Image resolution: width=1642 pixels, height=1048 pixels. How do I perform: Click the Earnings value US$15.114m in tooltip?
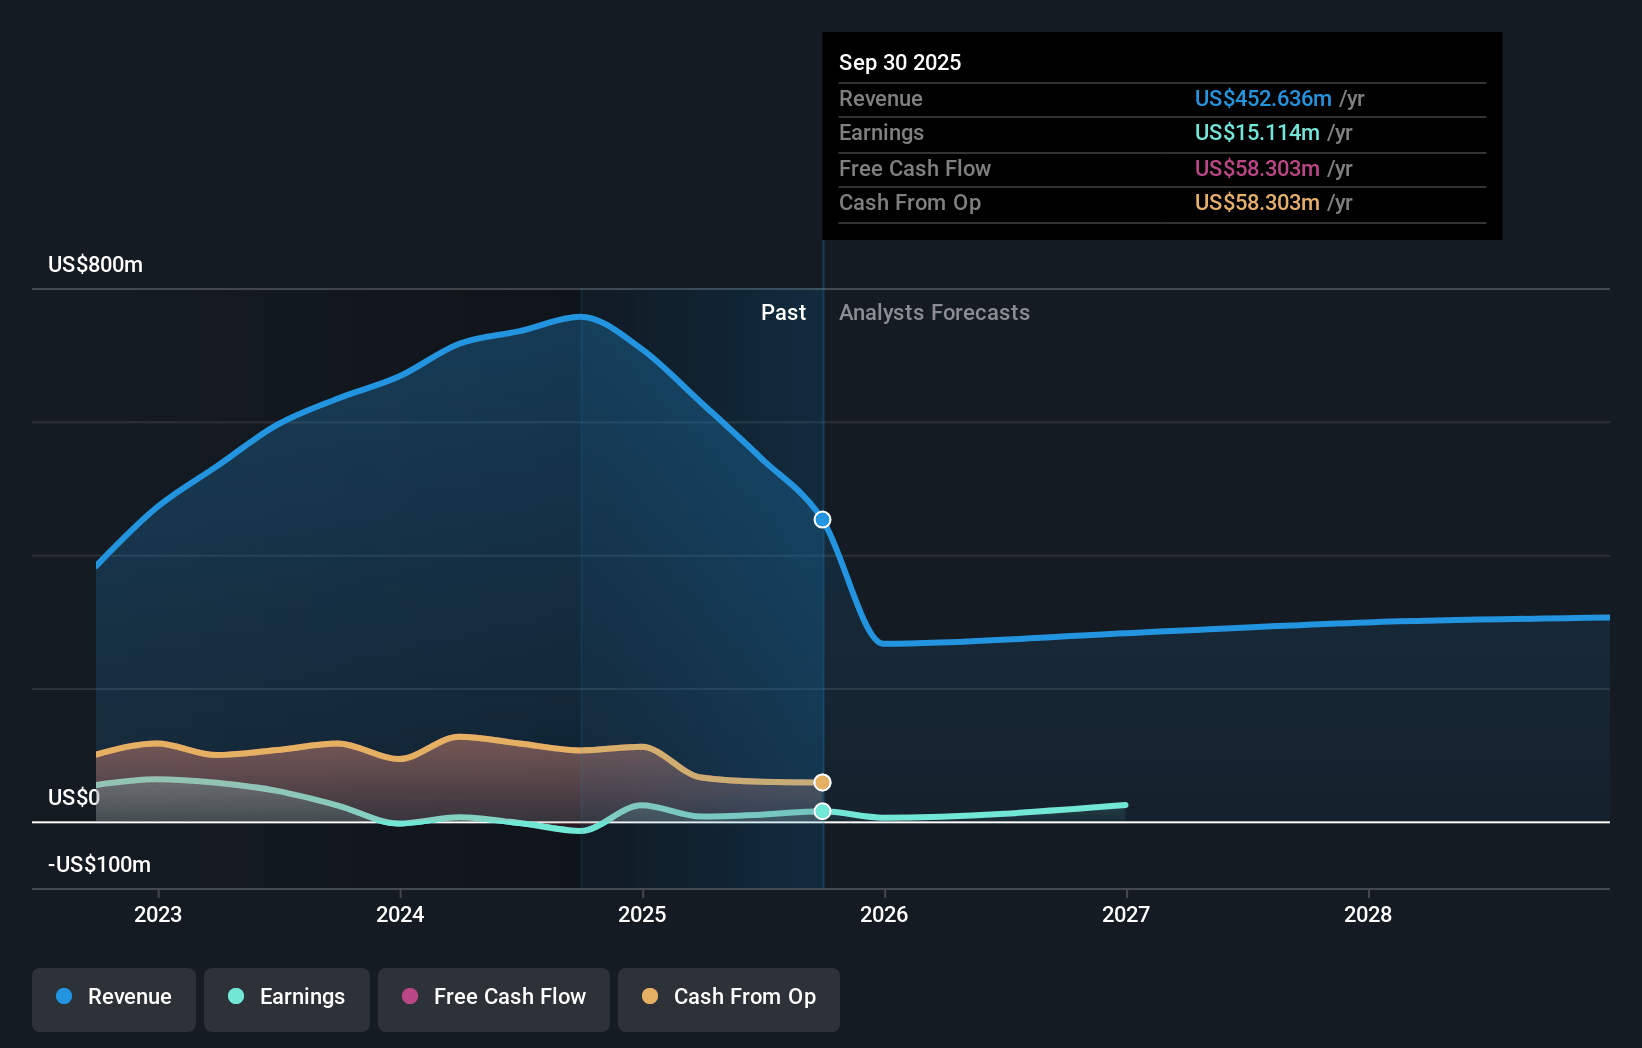[1257, 133]
